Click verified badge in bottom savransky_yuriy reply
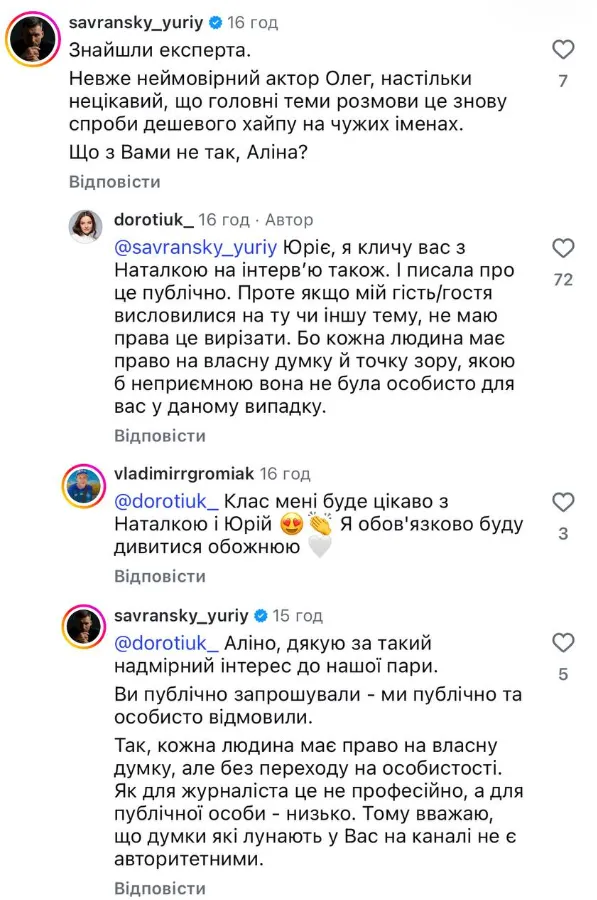The height and width of the screenshot is (900, 597). point(261,616)
